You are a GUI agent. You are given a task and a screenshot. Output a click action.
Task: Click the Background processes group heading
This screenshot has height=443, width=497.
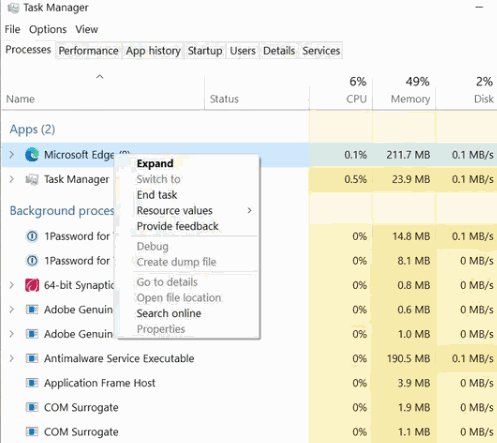[x=62, y=211]
